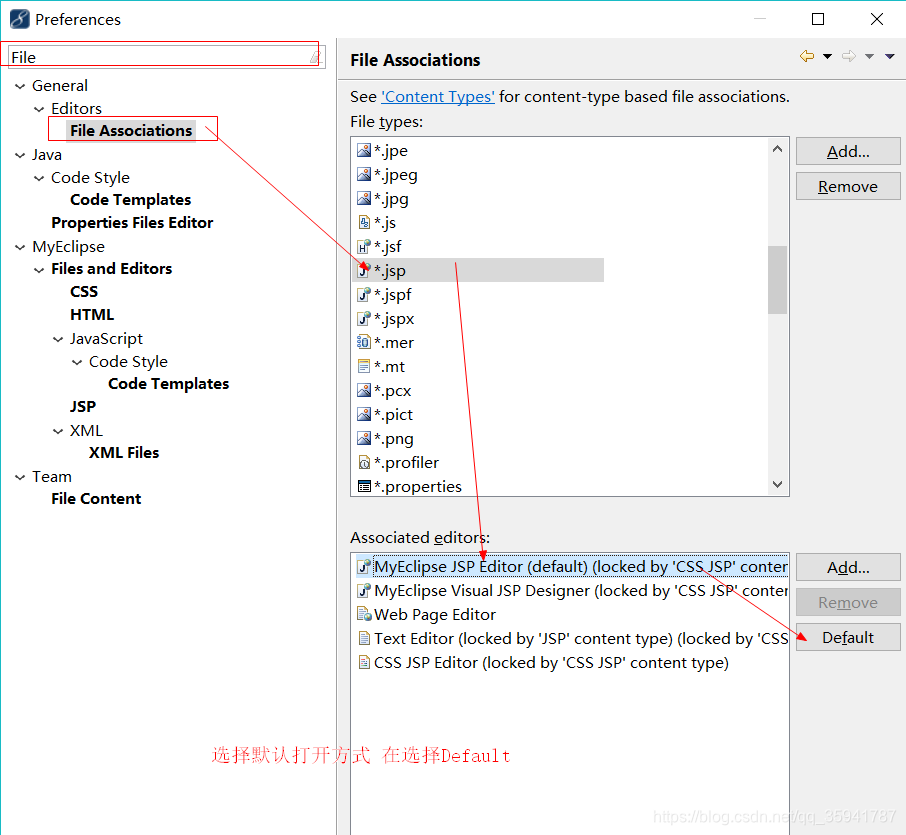Select XML Files tree item
The image size is (906, 835).
point(124,453)
